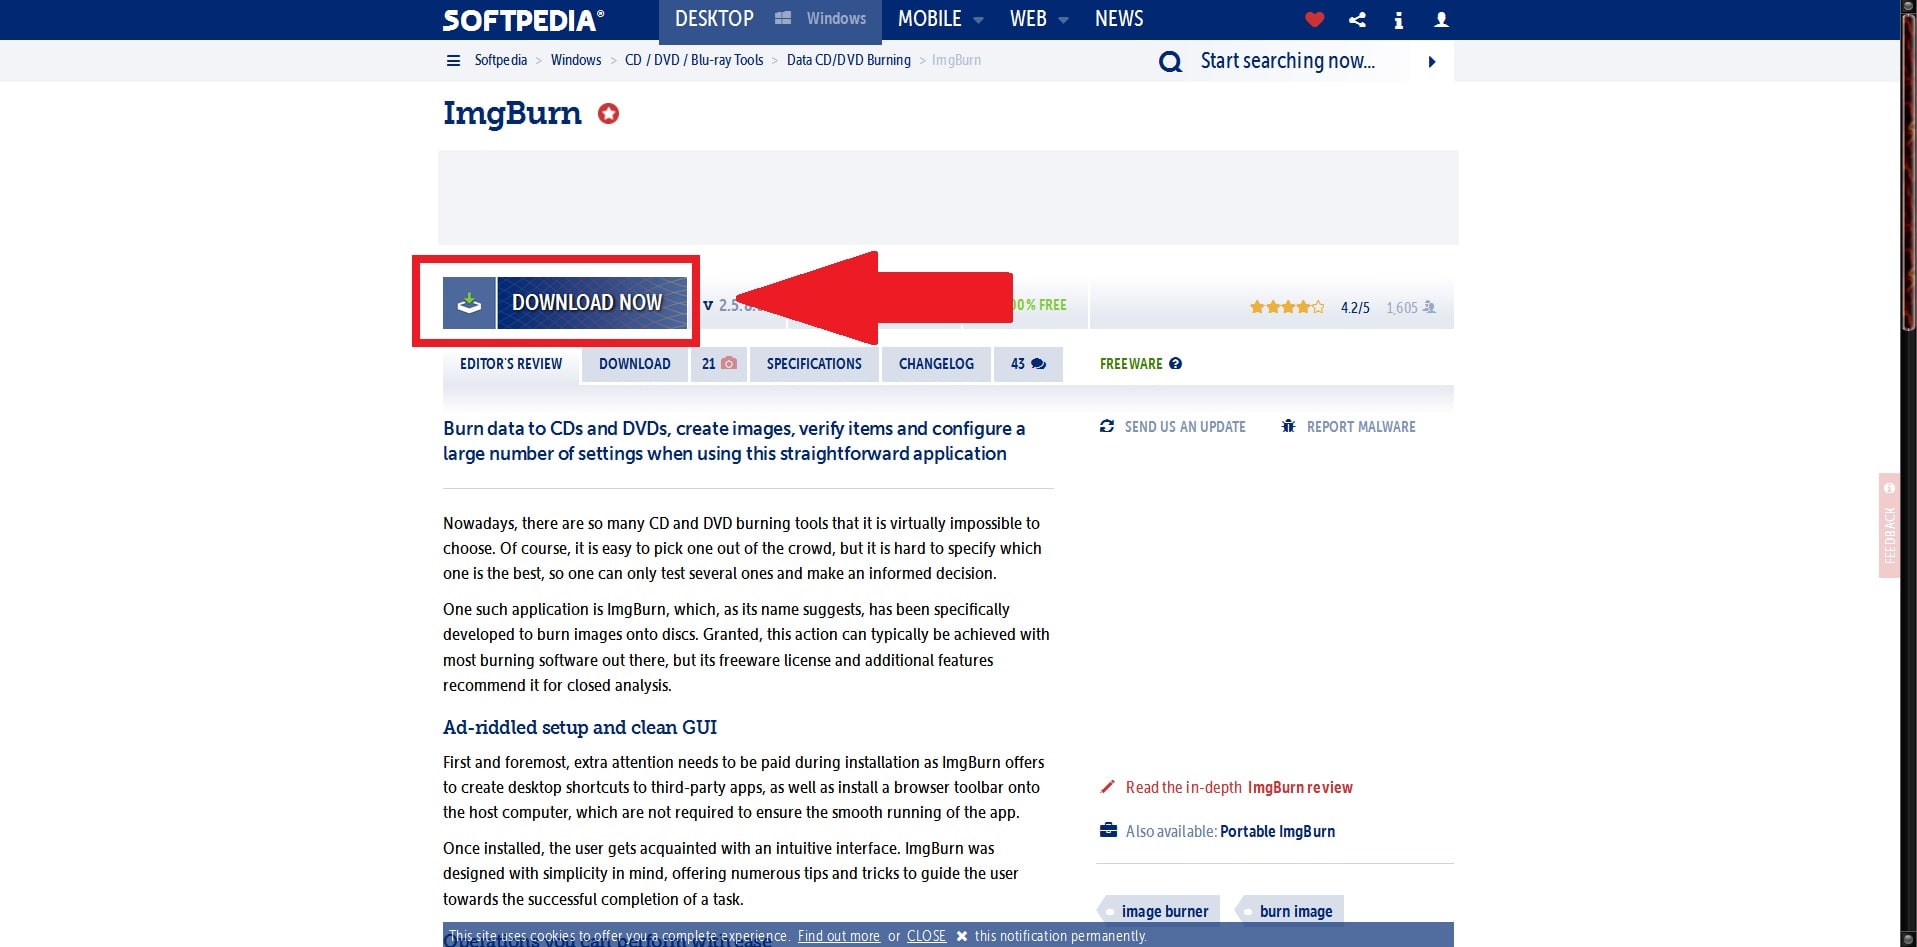Click the red star badge beside ImgBurn

[x=608, y=114]
